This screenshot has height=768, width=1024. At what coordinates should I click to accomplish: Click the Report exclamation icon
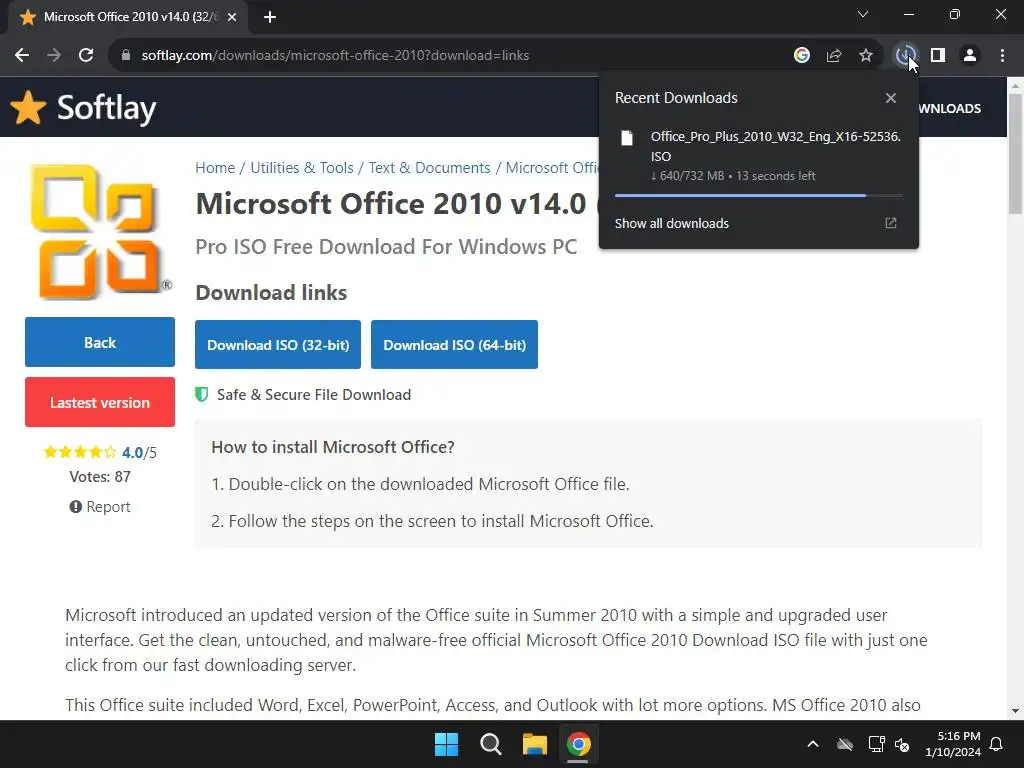coord(76,507)
